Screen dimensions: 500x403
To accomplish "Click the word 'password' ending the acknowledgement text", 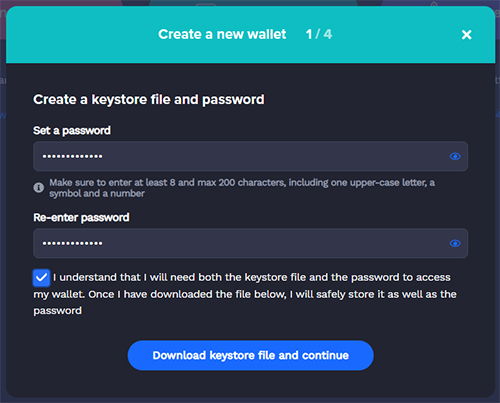I will point(57,311).
